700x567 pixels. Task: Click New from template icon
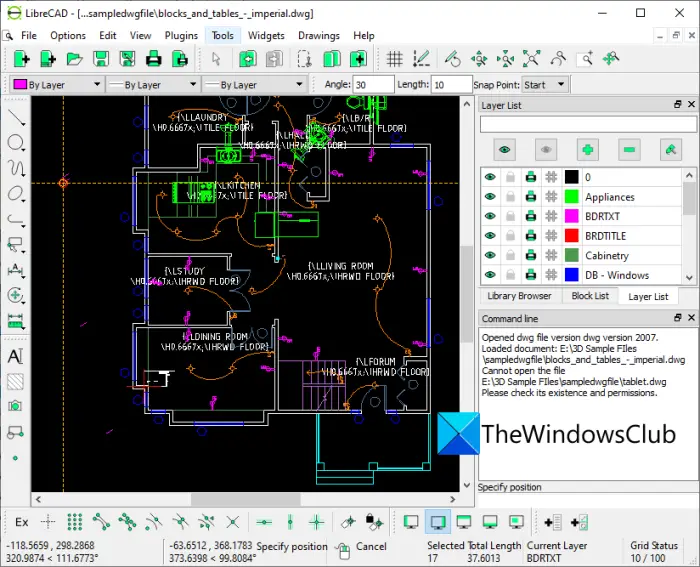coord(47,58)
